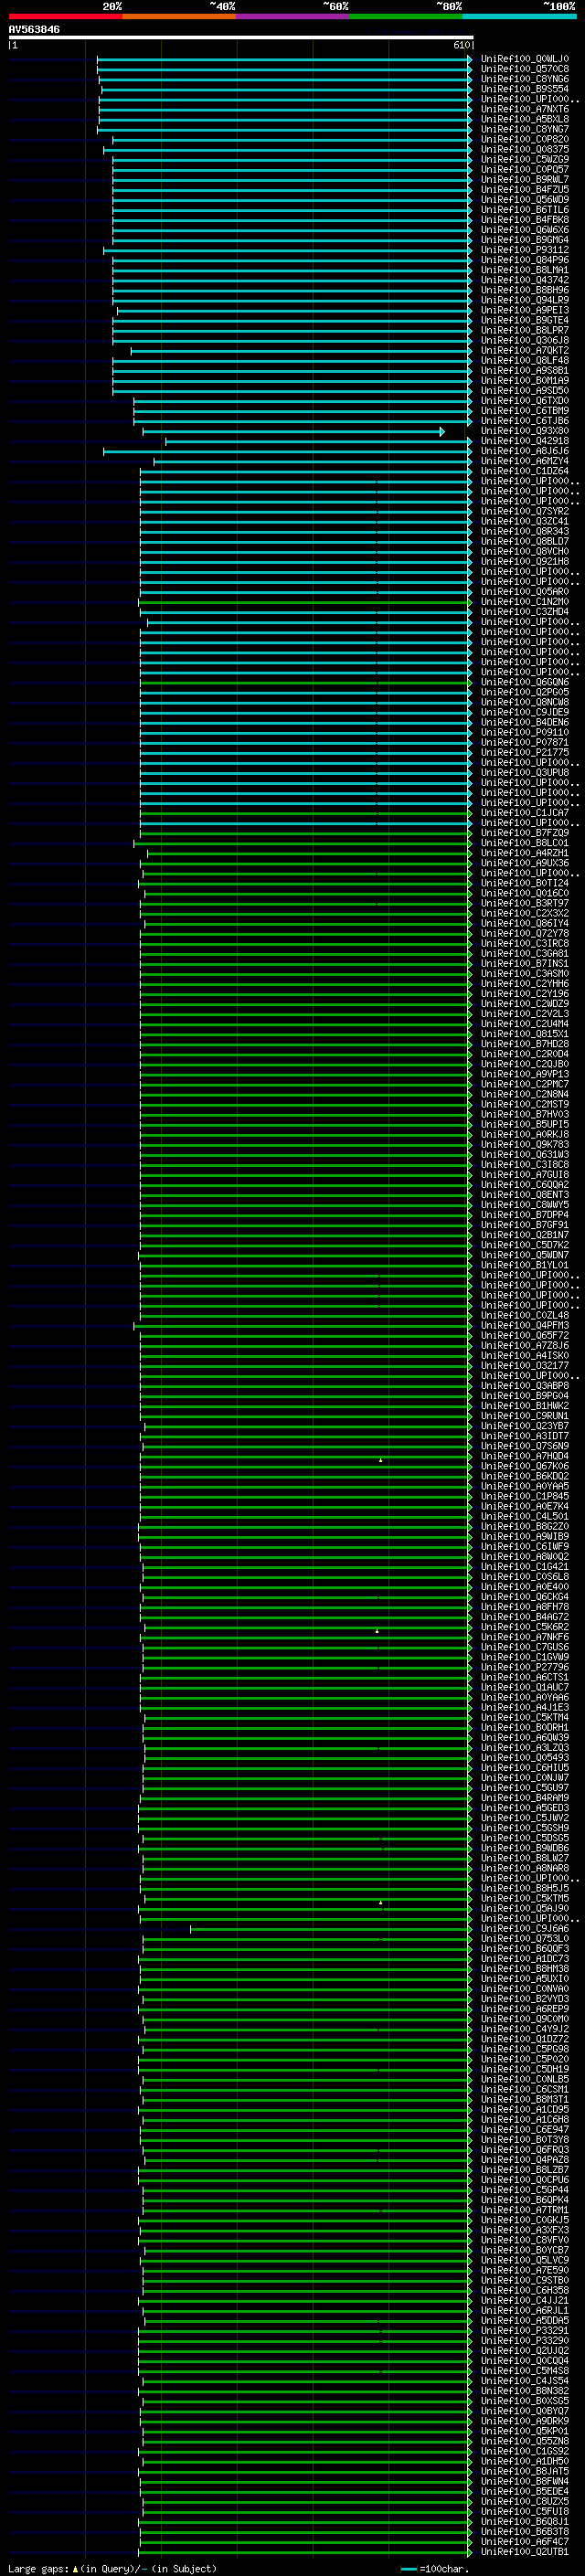
Task: Select the UniRef100_P21775 label
Action: click(x=524, y=752)
